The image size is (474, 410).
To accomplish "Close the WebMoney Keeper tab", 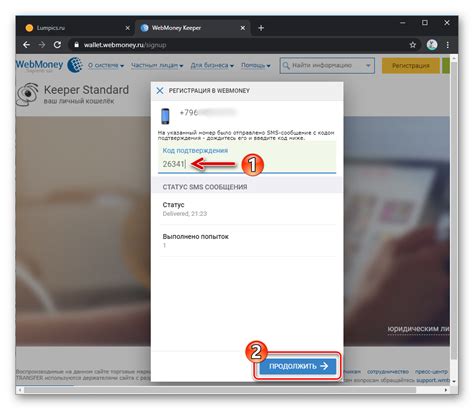I will click(243, 28).
